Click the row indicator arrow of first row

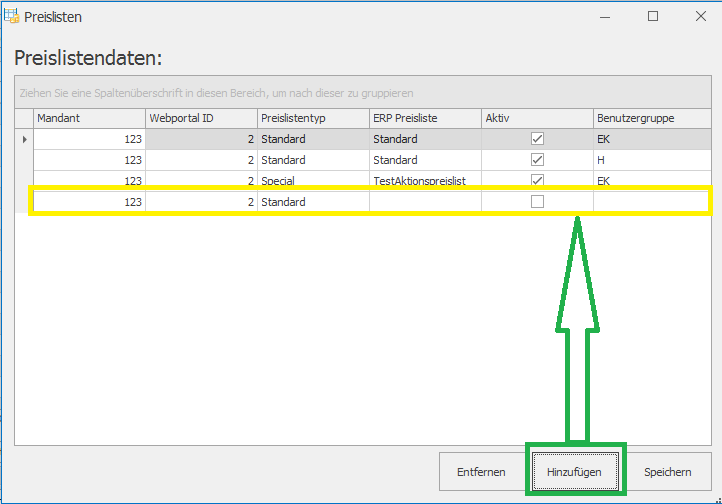(x=24, y=139)
